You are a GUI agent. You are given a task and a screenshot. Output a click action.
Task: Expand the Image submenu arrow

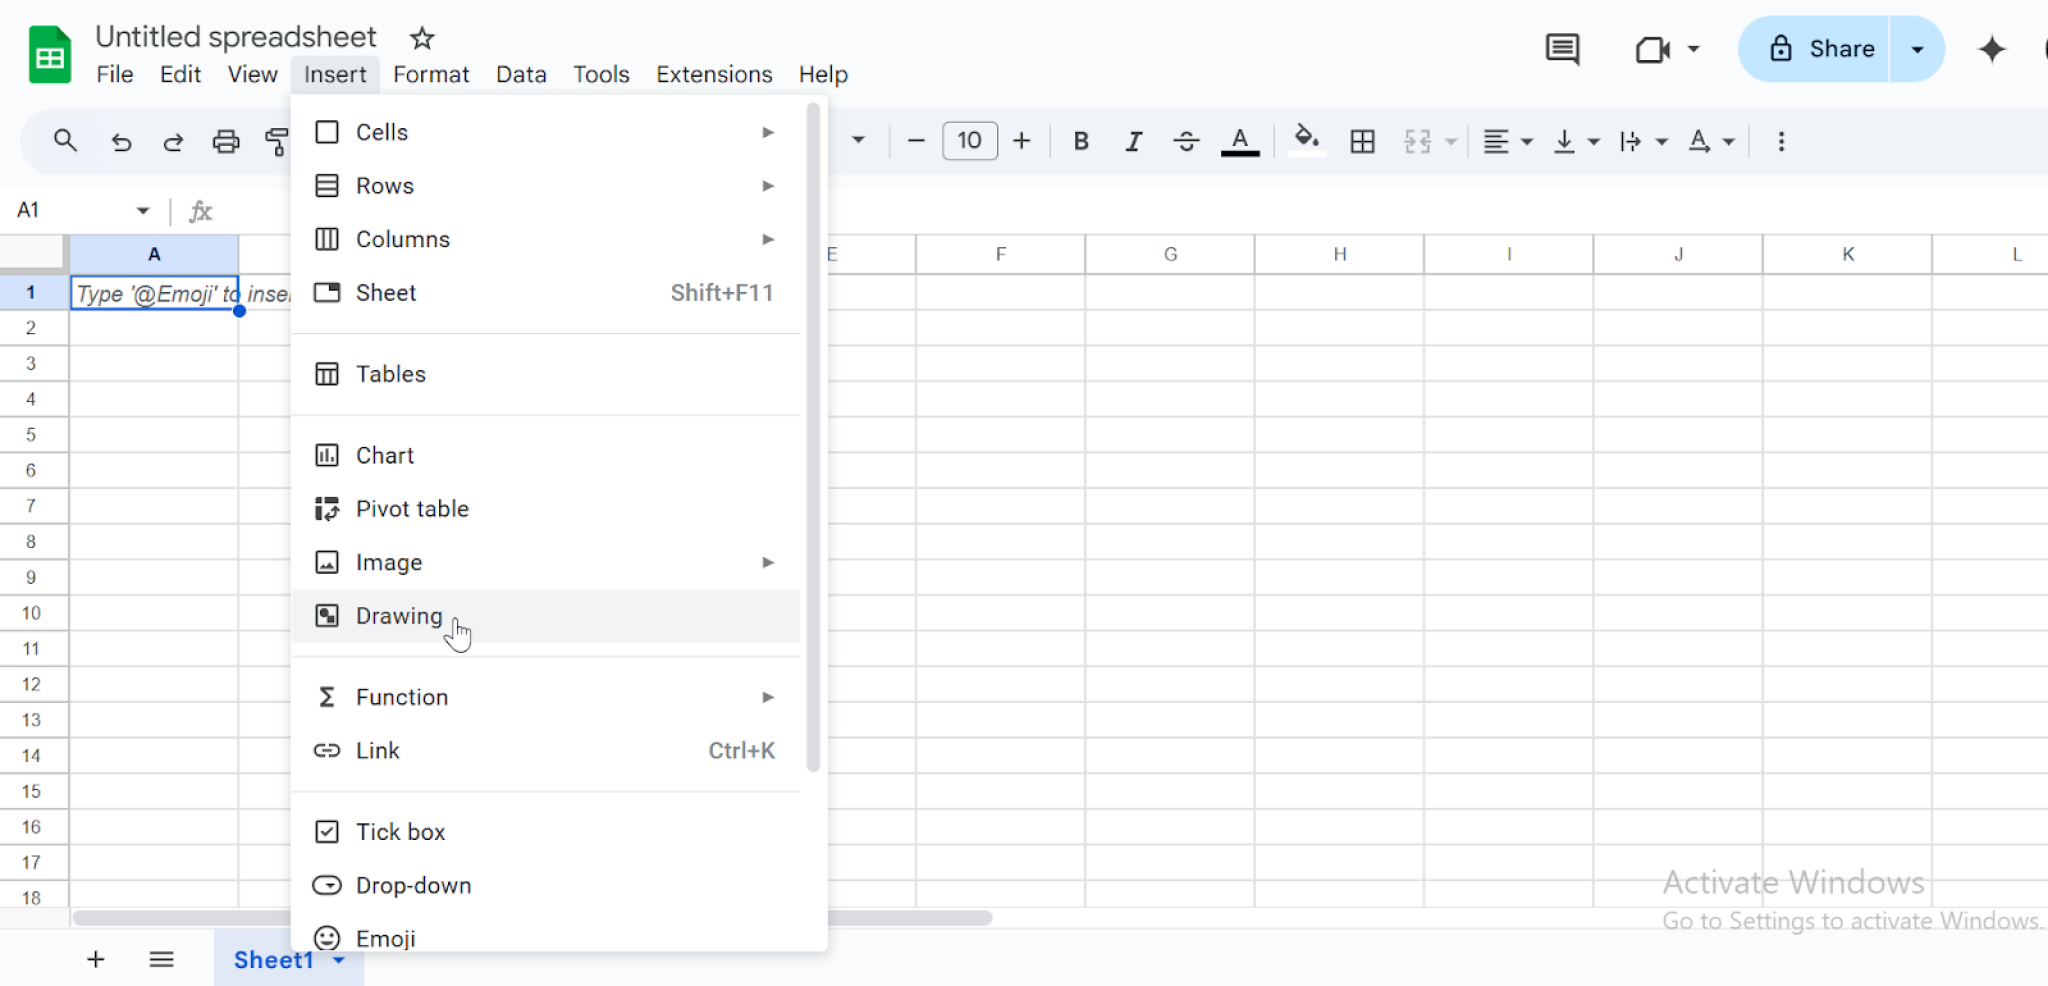[x=766, y=562]
